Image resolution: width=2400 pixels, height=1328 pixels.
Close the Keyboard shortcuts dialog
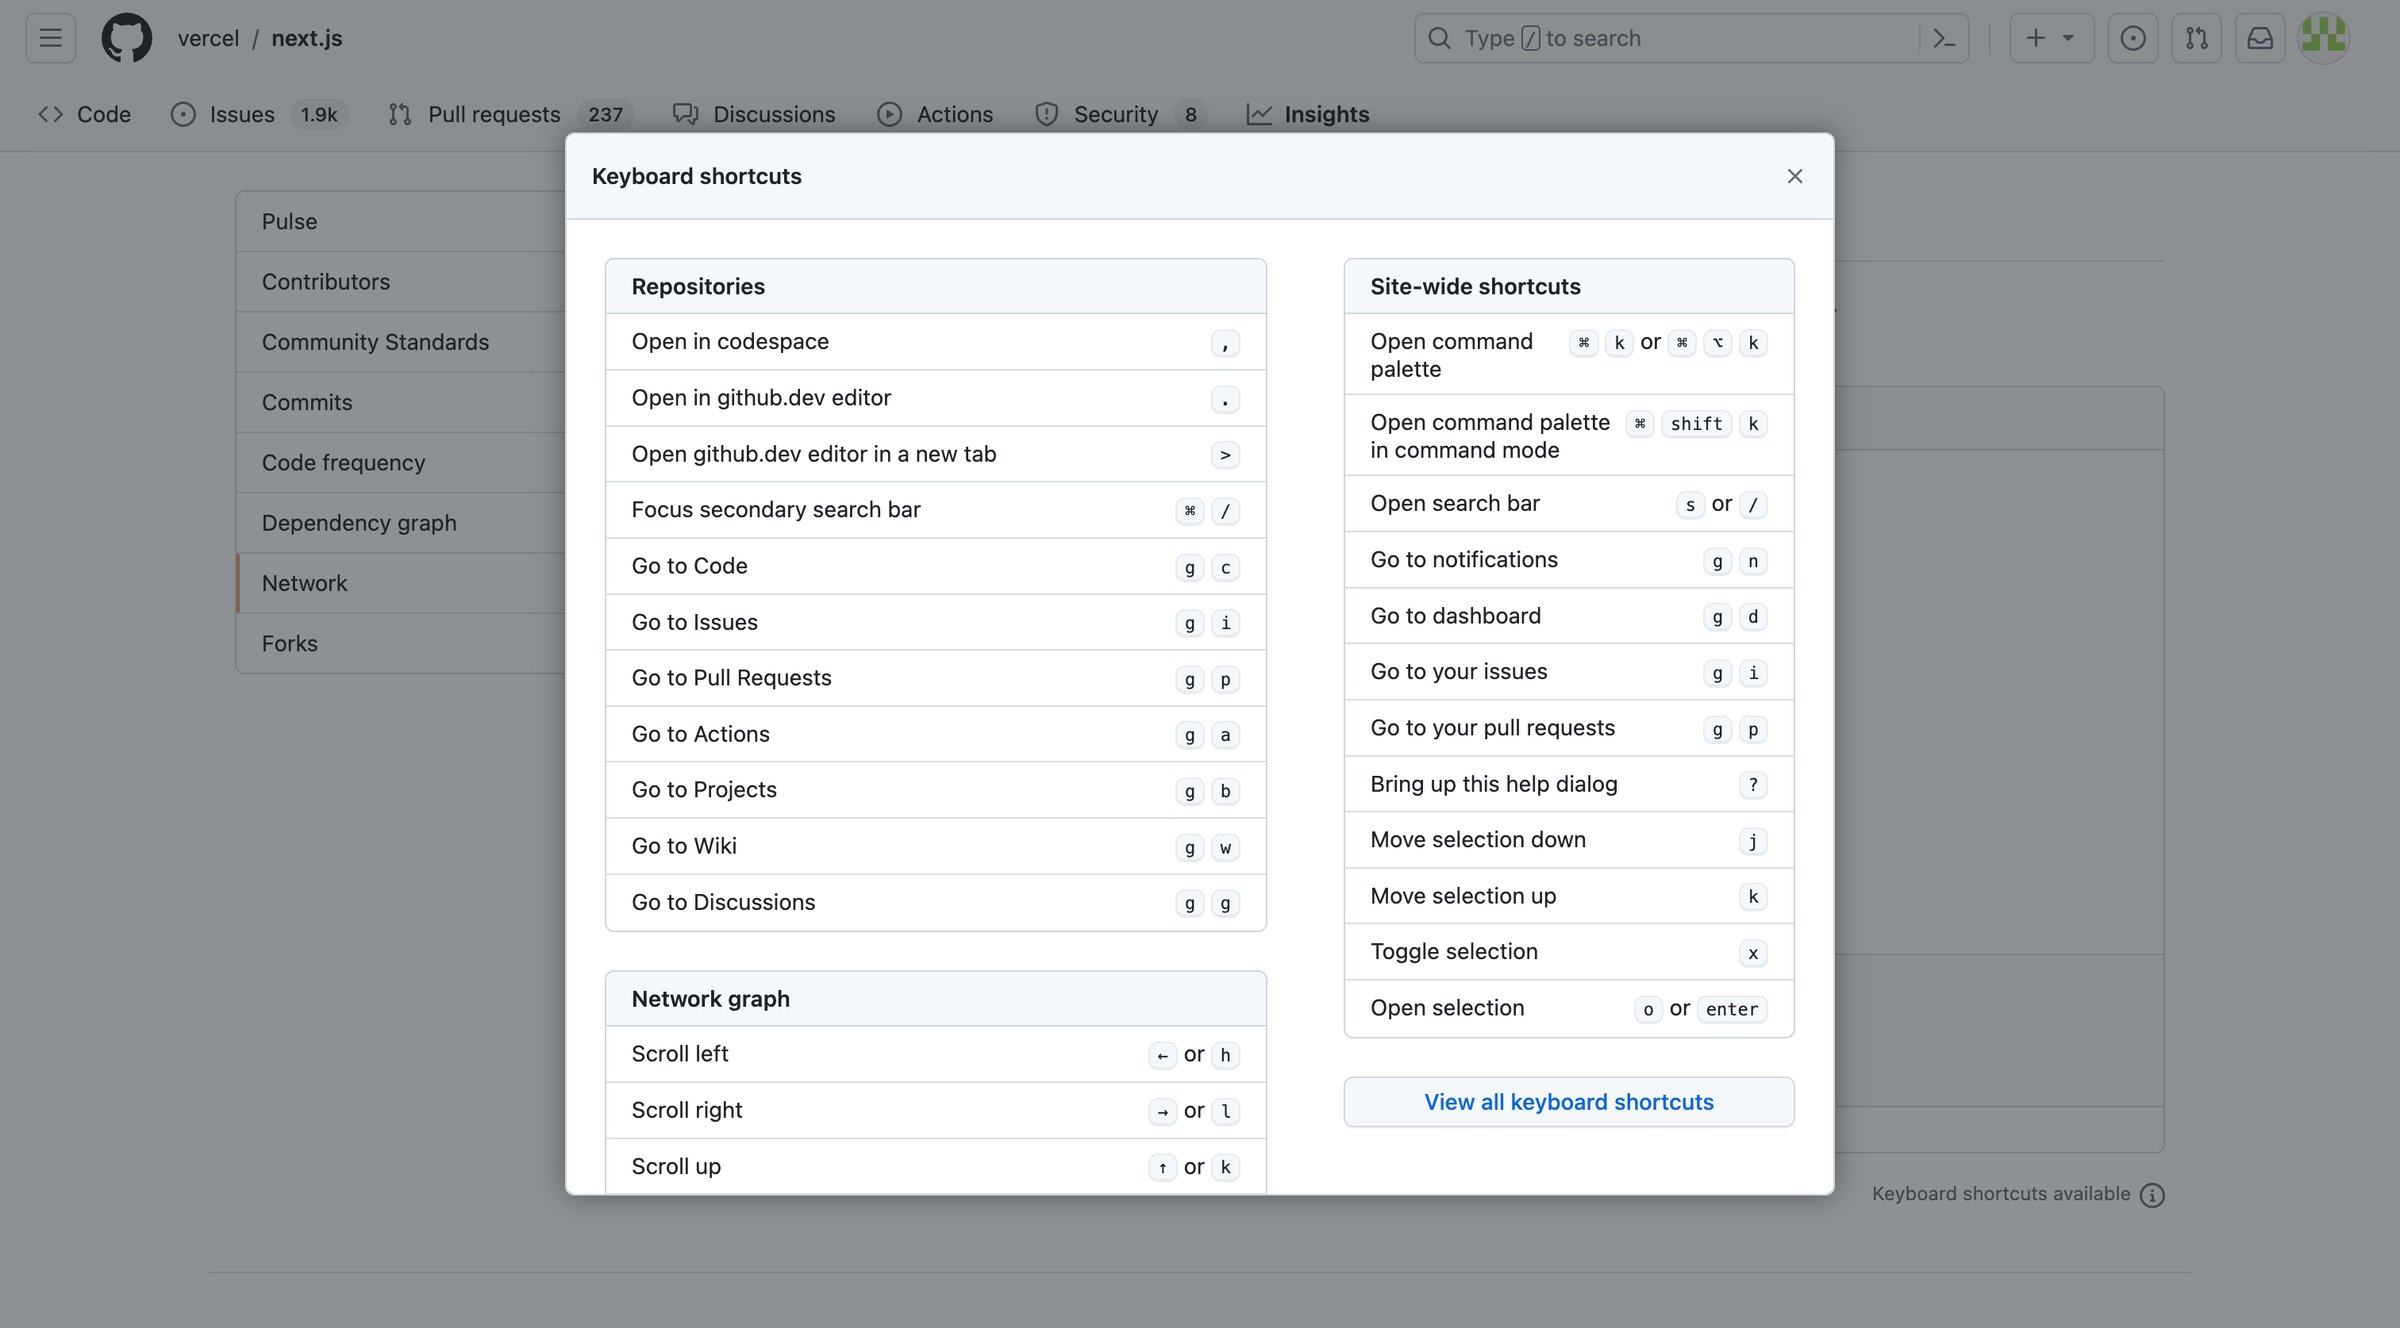point(1795,176)
